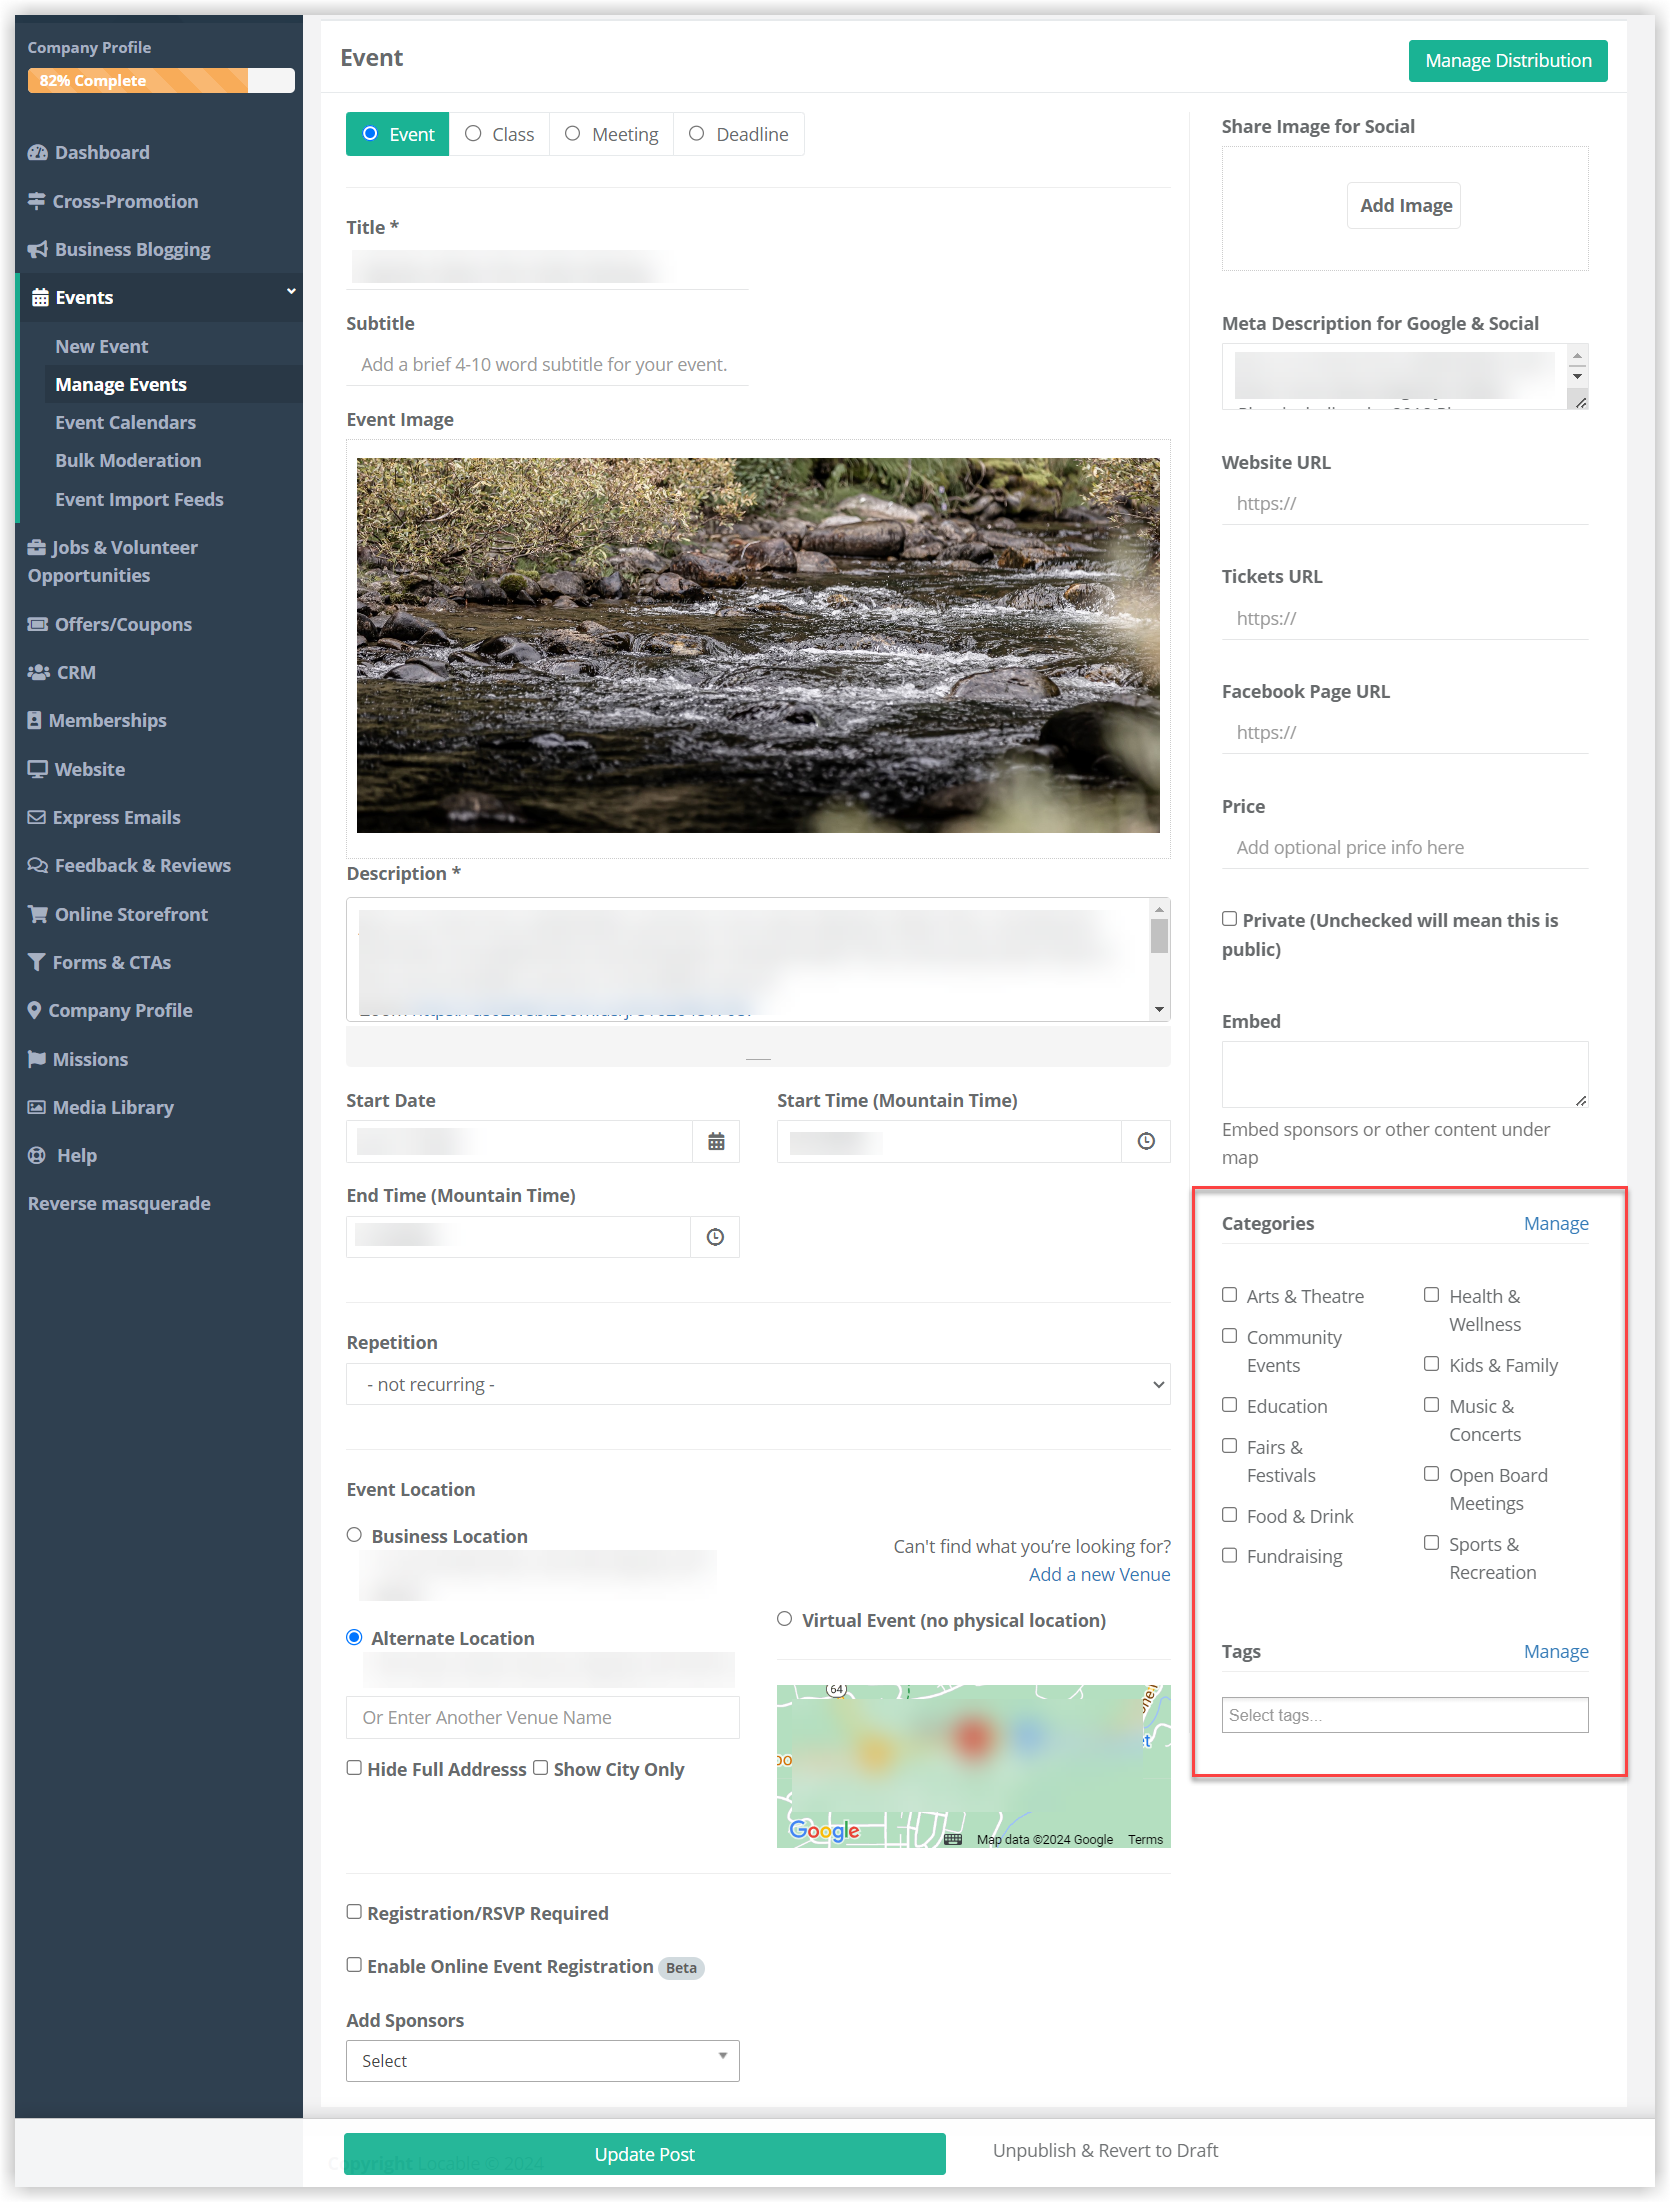Select the Class type radio option
Image resolution: width=1671 pixels, height=2203 pixels.
473,133
